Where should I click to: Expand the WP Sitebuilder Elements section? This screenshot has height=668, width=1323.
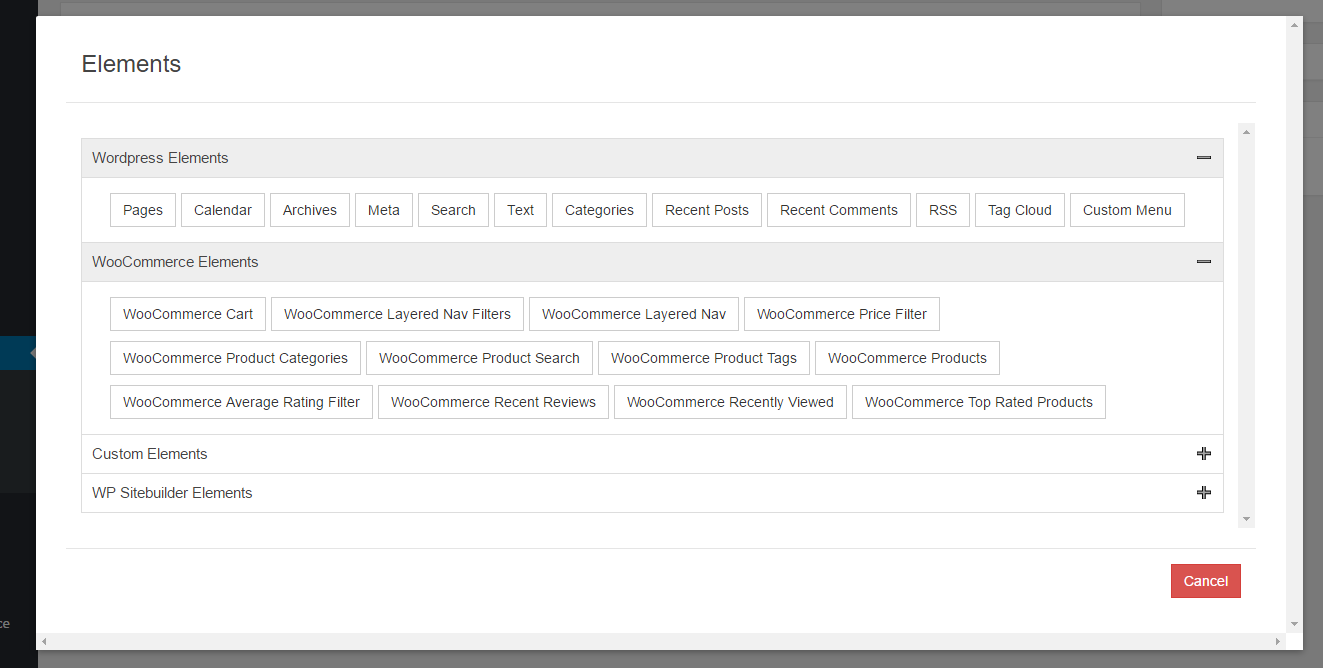click(x=1203, y=492)
